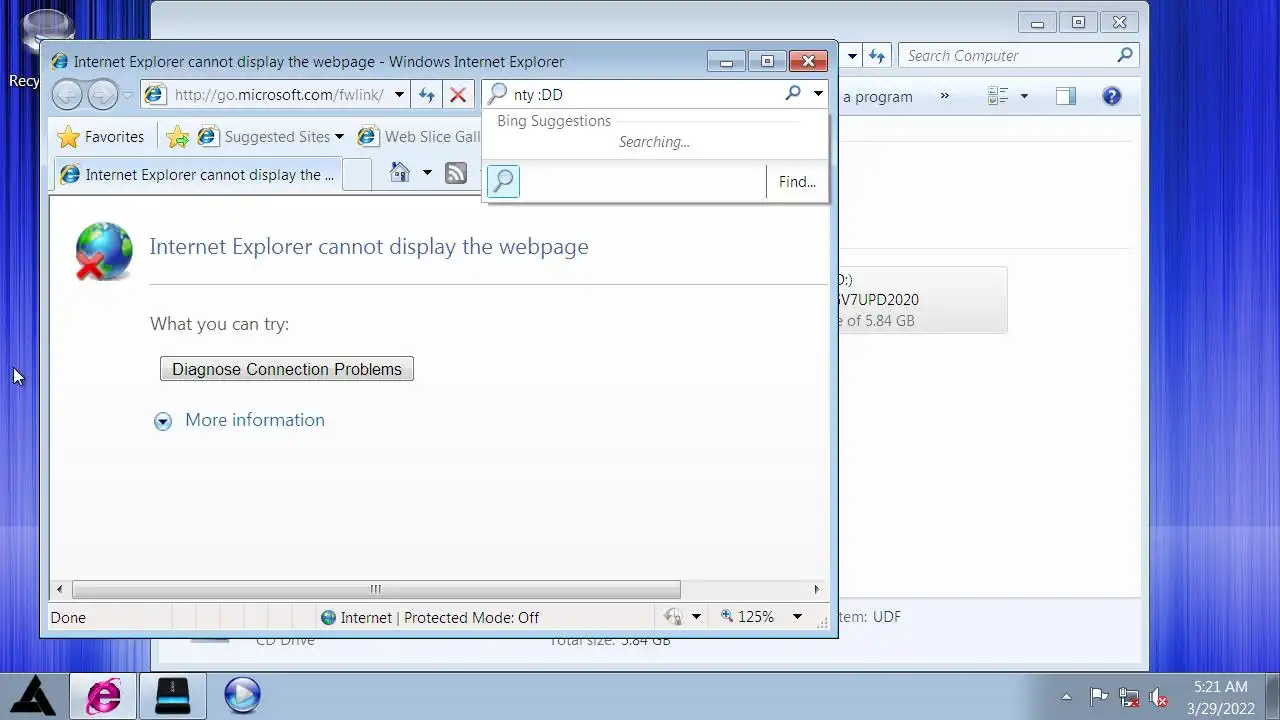
Task: Expand the address bar autocomplete dropdown arrow
Action: tap(399, 95)
